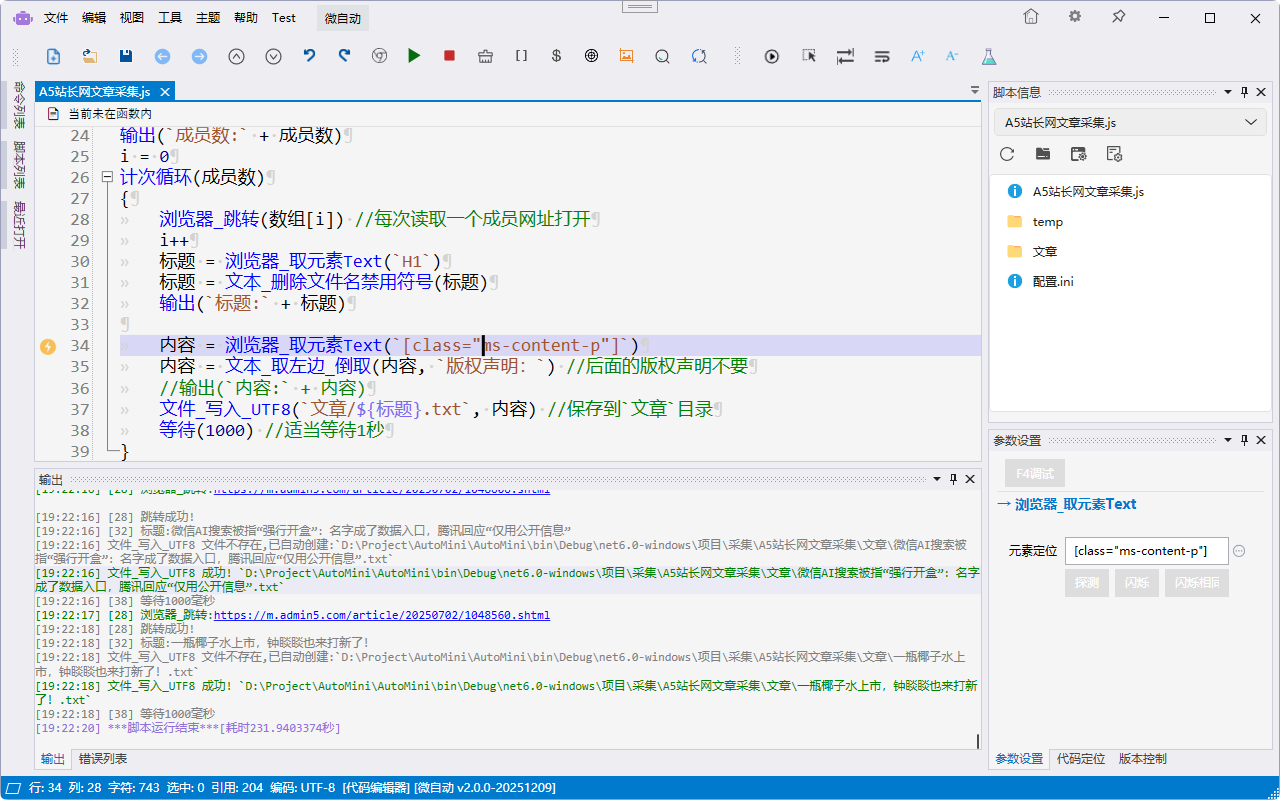This screenshot has width=1280, height=800.
Task: Click the new file icon in toolbar
Action: [x=54, y=56]
